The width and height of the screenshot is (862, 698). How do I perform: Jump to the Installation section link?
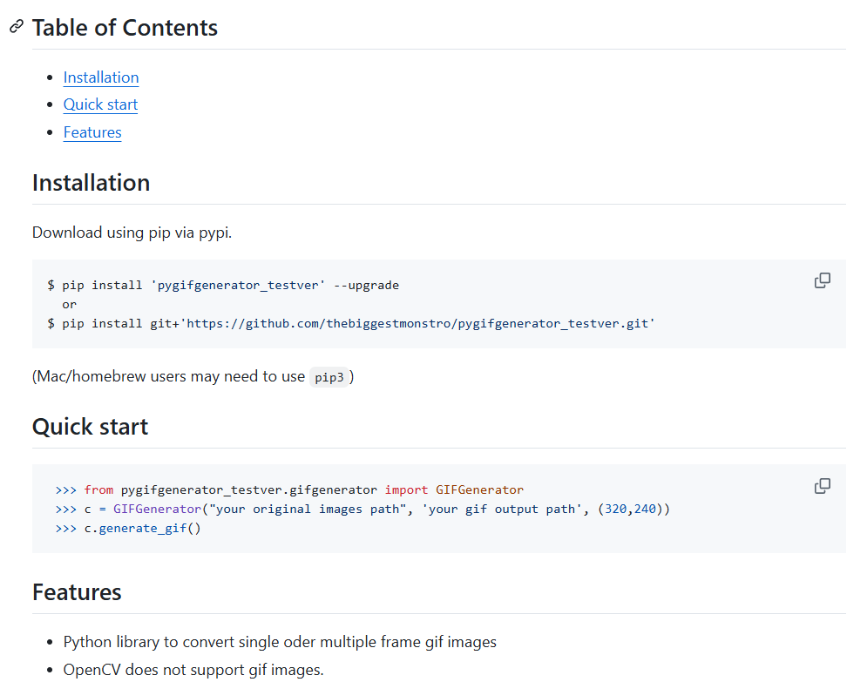(101, 77)
